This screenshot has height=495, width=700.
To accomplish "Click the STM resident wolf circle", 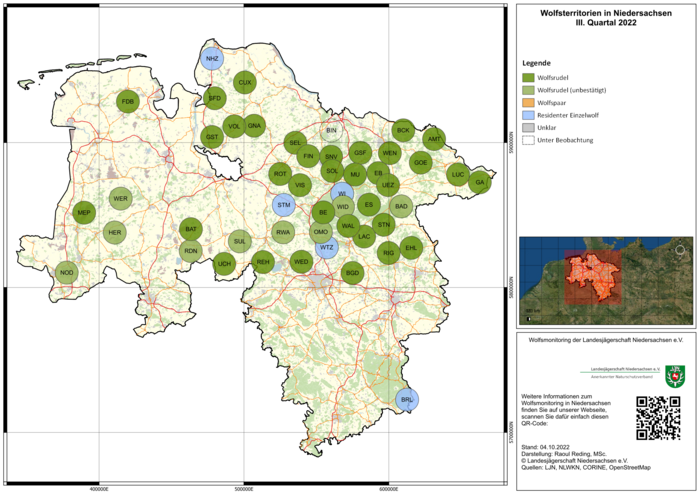I will click(284, 205).
